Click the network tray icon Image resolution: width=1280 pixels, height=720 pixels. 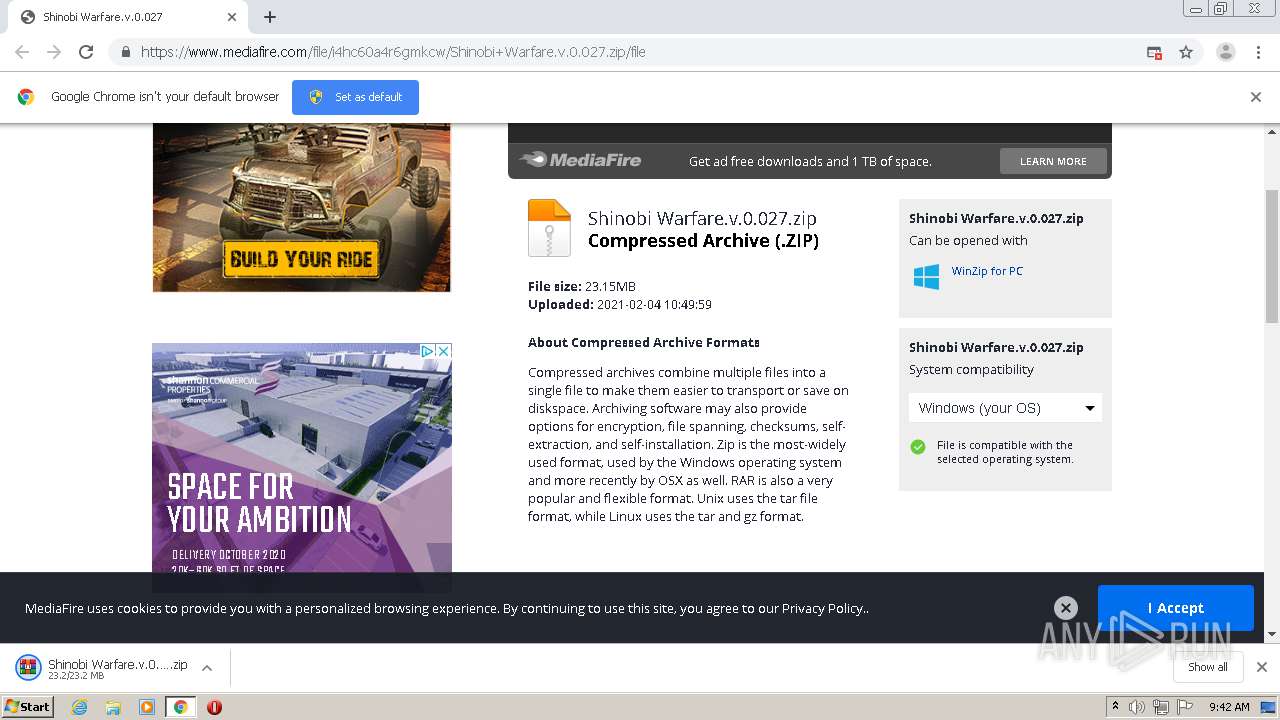1160,707
